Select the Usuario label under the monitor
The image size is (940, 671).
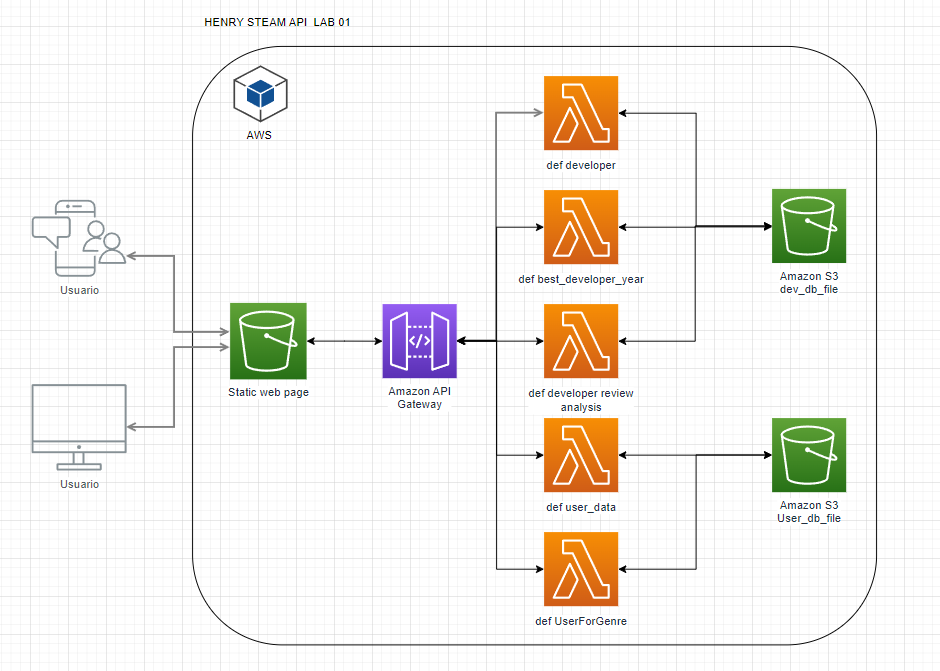coord(79,484)
